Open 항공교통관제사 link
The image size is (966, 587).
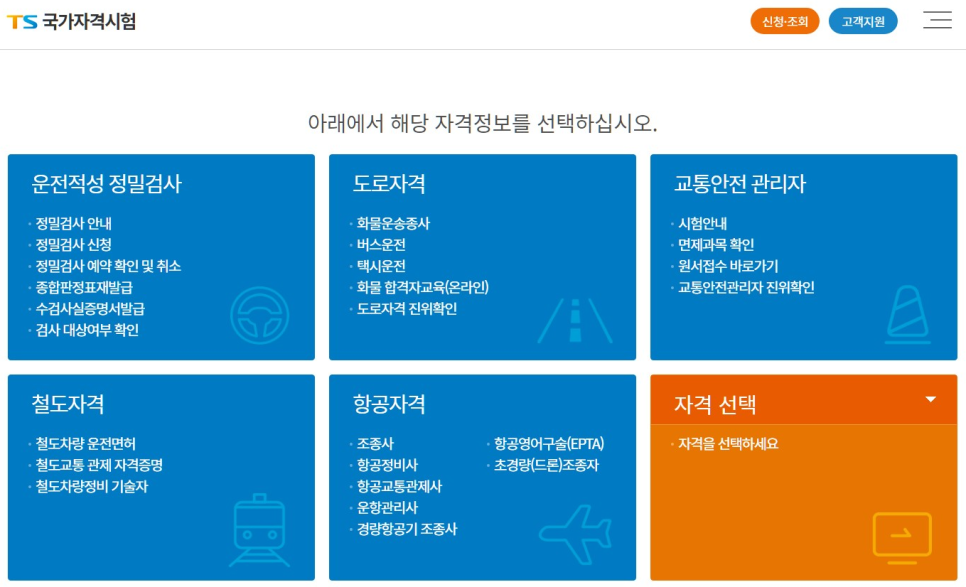(399, 487)
